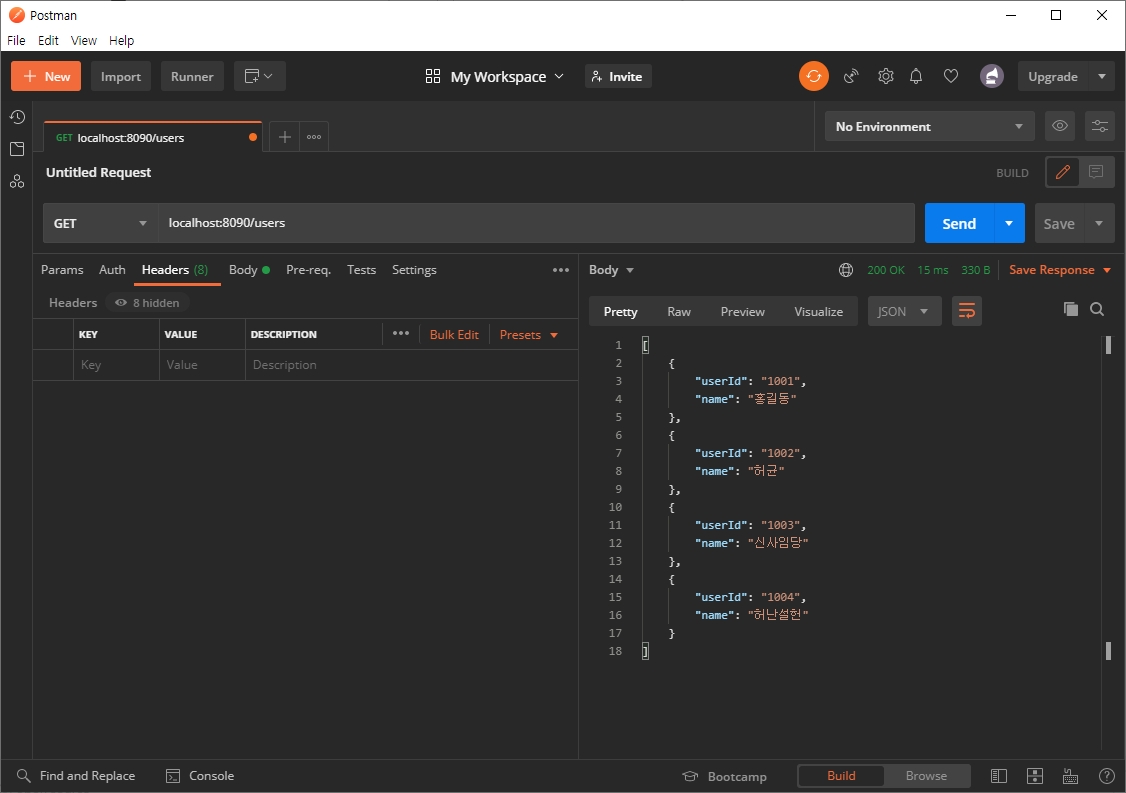Toggle word wrap in response body

[967, 311]
